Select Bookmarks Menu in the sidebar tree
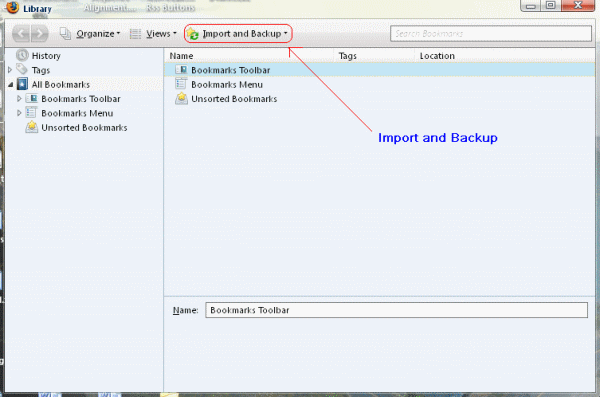The width and height of the screenshot is (600, 397). (77, 113)
